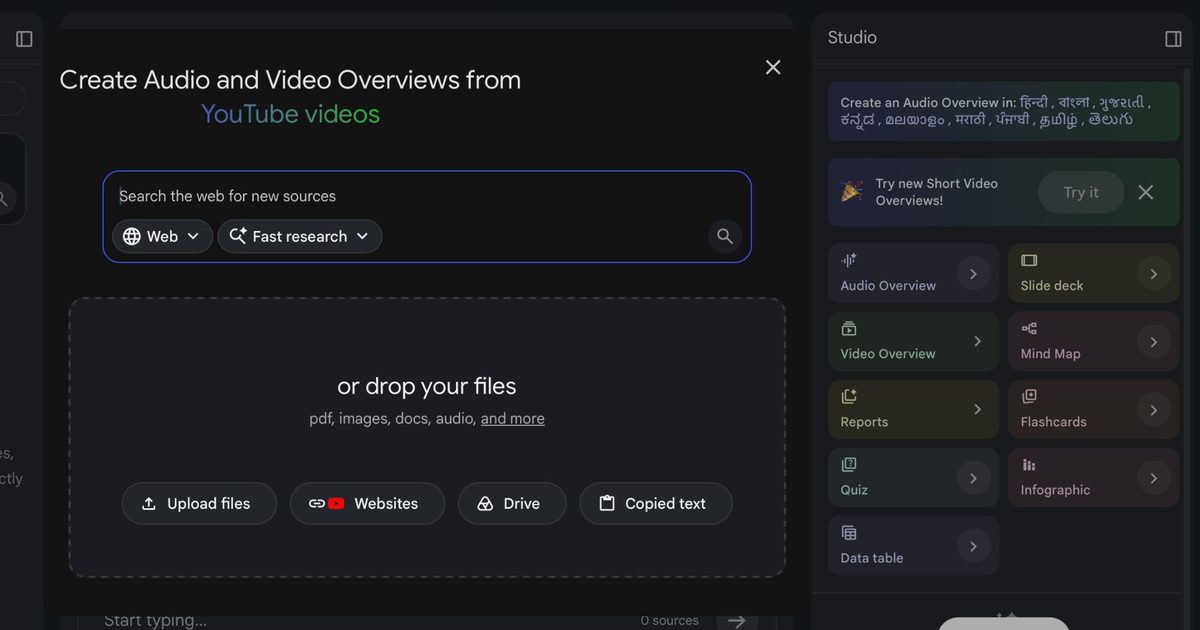Click the Data table grid icon
The image size is (1200, 630).
[x=849, y=532]
